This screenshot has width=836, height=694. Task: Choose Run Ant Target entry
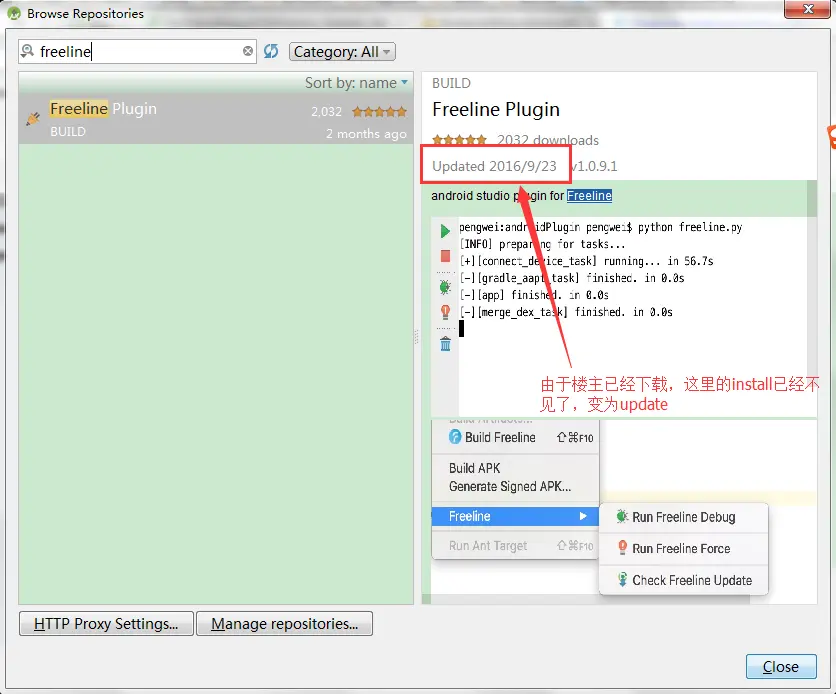click(x=515, y=546)
